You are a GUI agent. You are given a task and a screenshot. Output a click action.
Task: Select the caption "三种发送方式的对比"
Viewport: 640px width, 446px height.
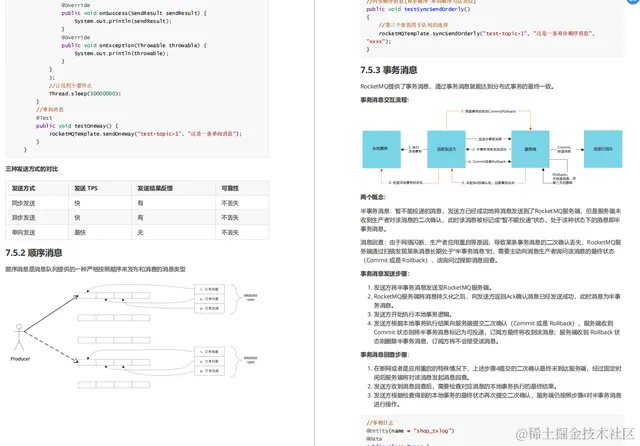31,169
